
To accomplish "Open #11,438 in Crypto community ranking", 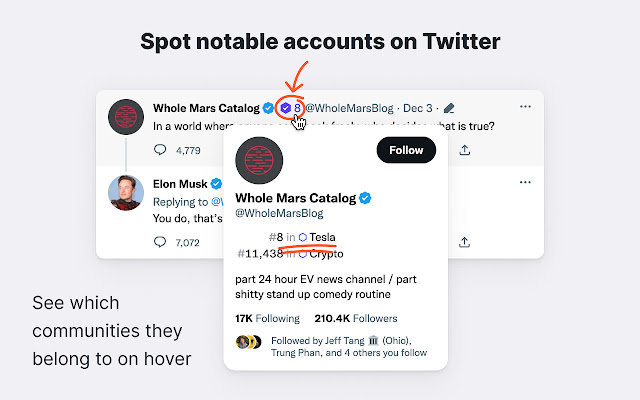I will click(290, 254).
